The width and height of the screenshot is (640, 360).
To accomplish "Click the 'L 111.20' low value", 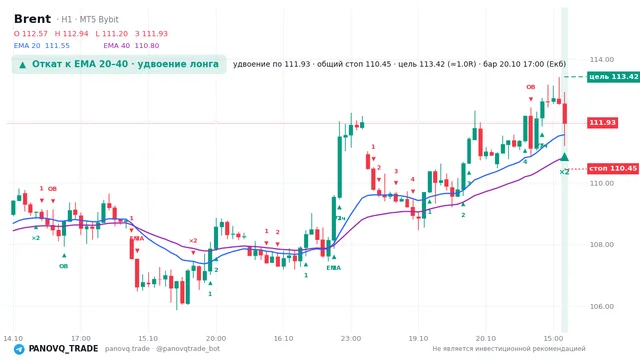I will coord(111,34).
